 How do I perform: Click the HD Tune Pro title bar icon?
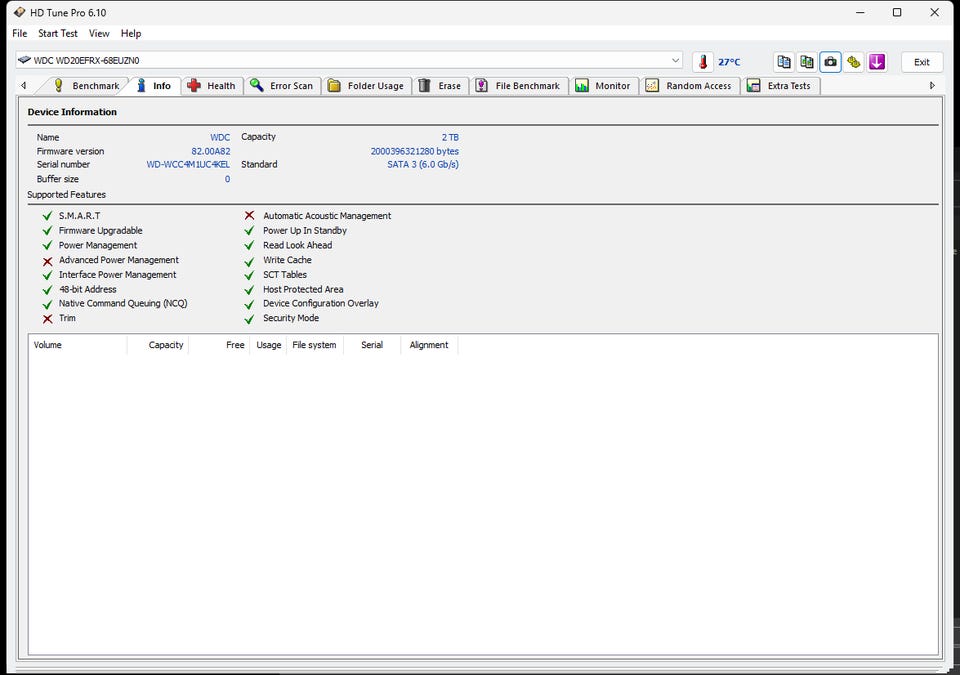pyautogui.click(x=20, y=12)
